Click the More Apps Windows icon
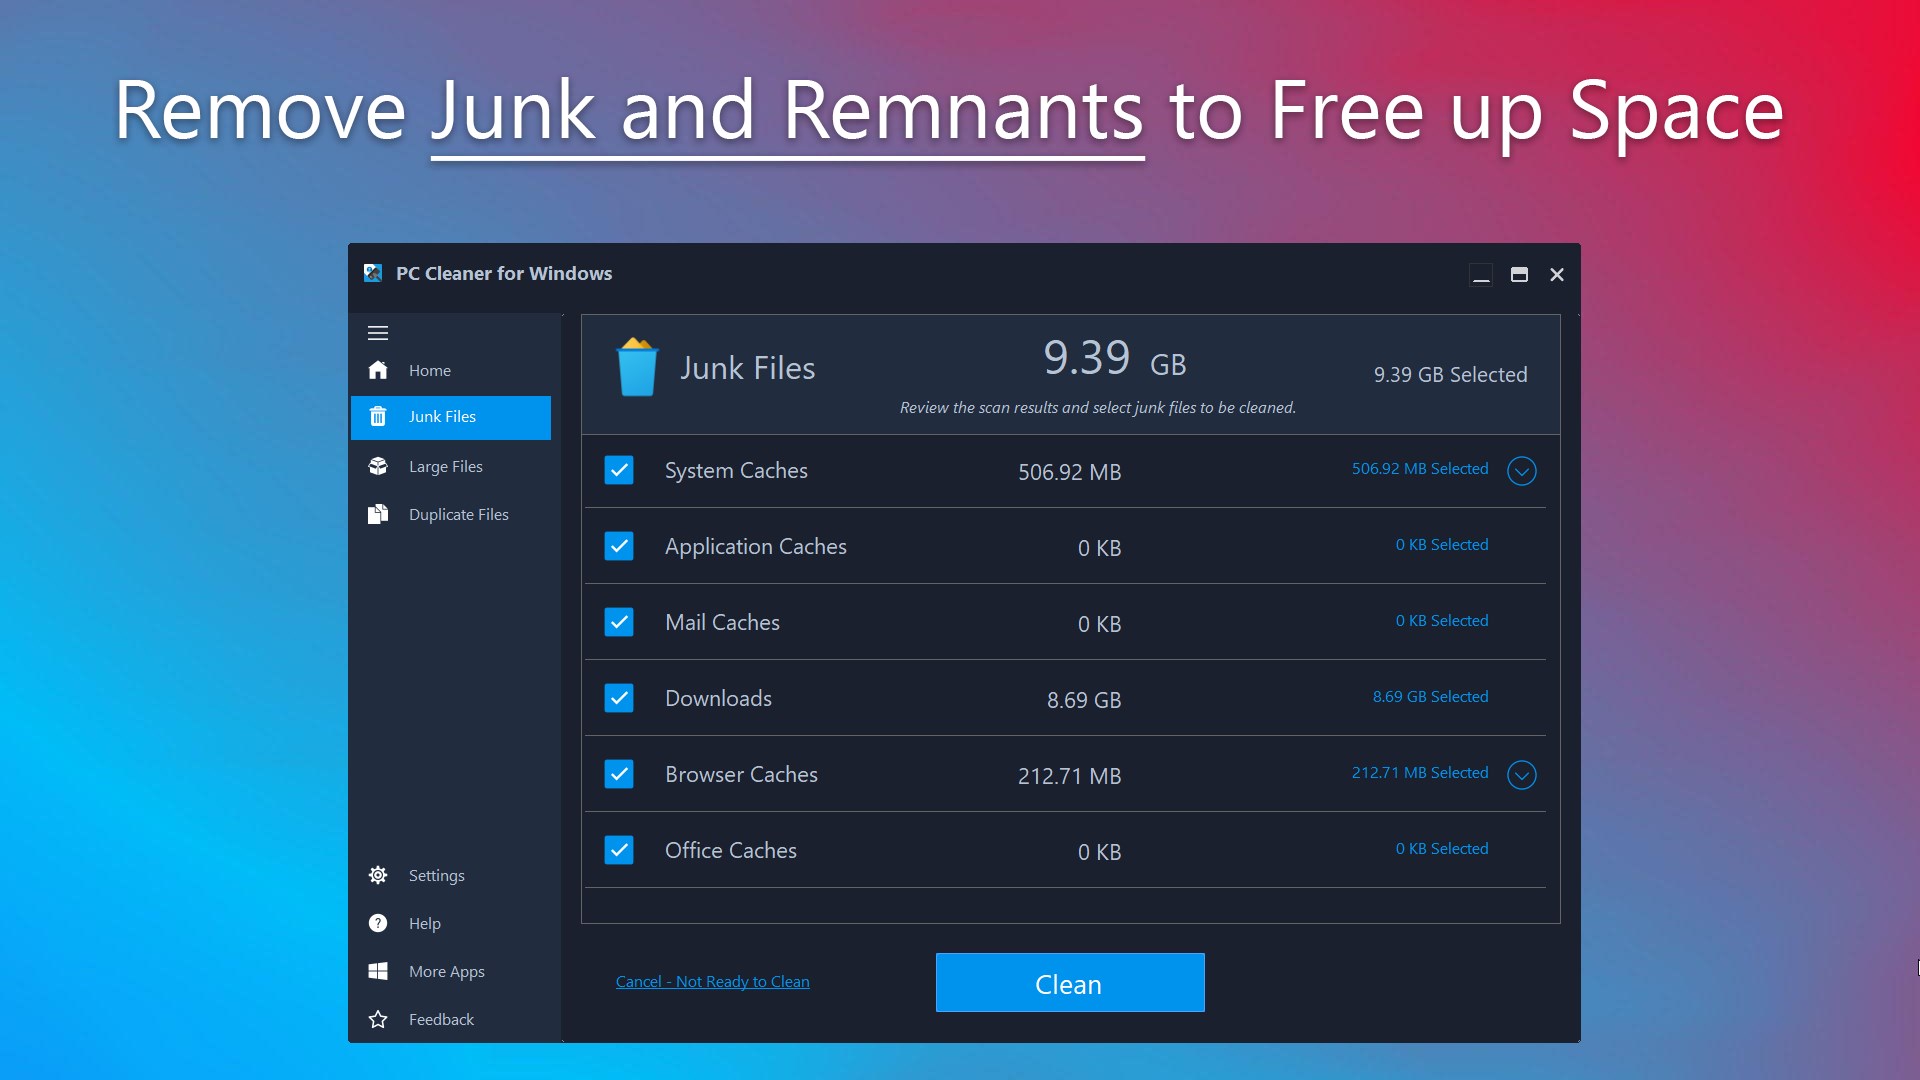Screen dimensions: 1920x1080 pyautogui.click(x=378, y=971)
